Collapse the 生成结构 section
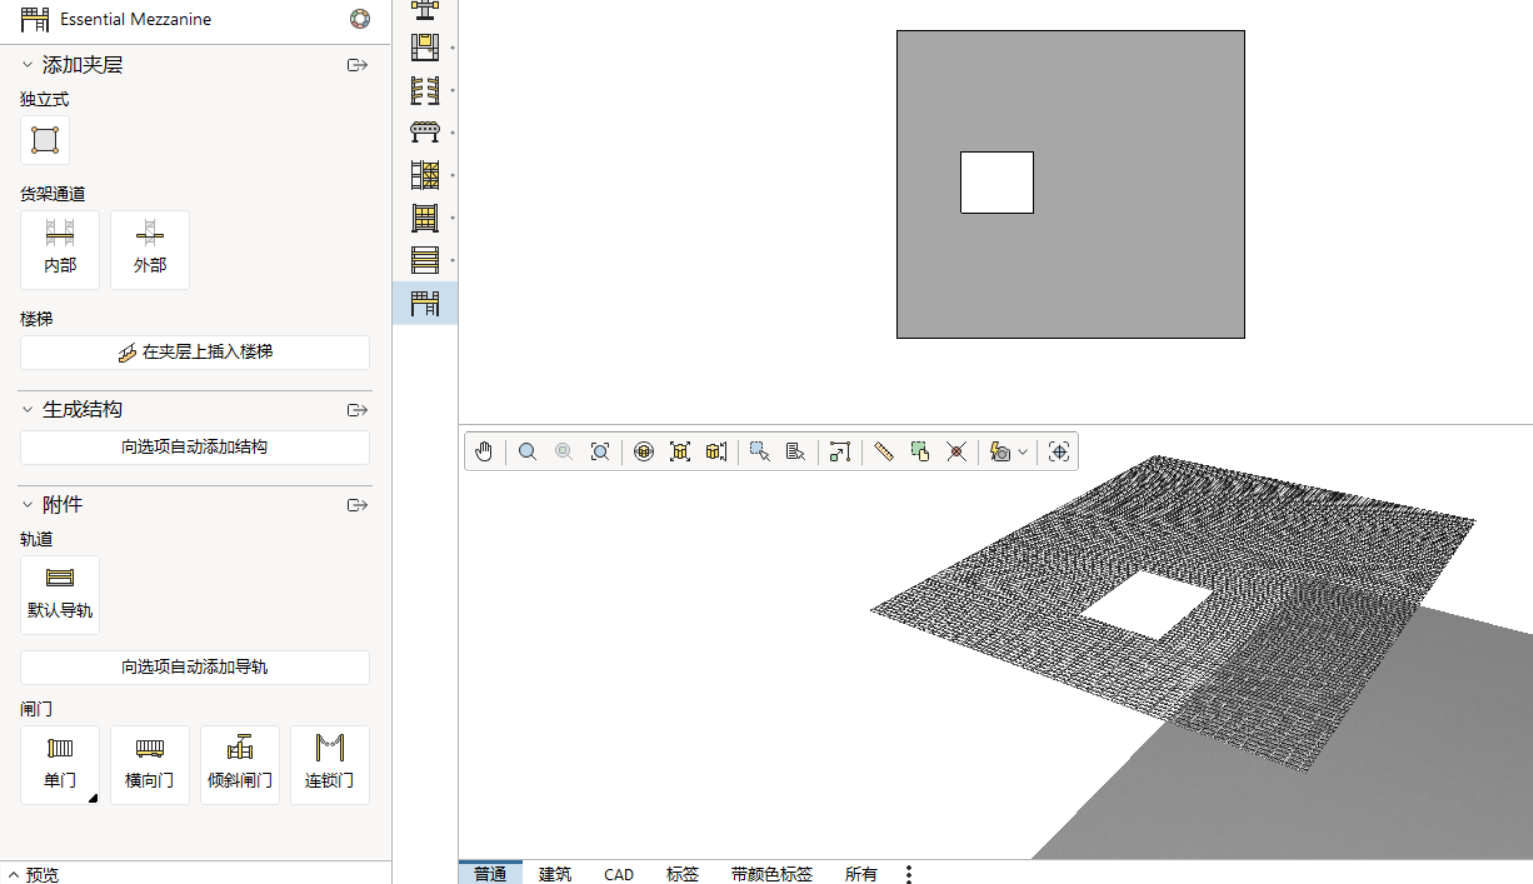 pyautogui.click(x=27, y=410)
